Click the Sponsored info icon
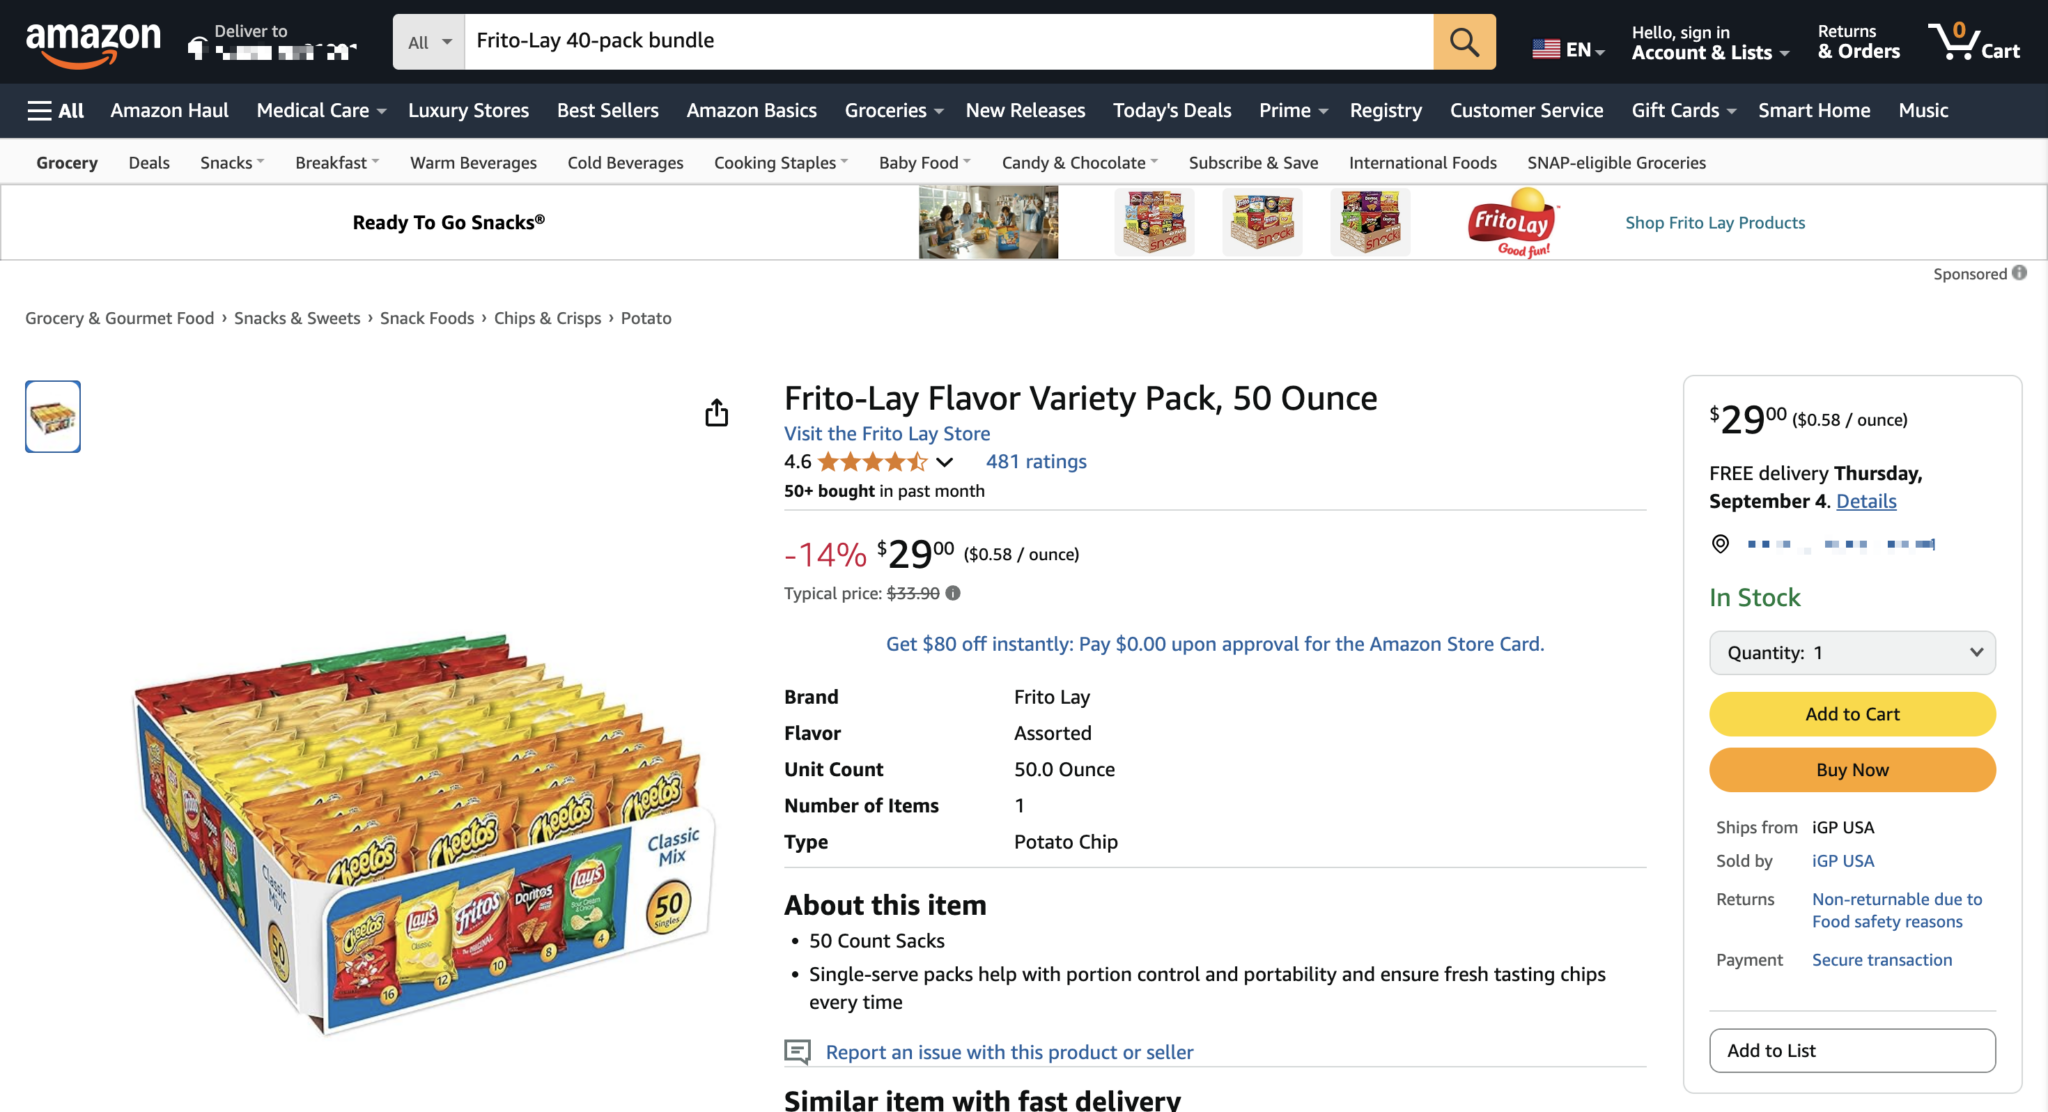Viewport: 2048px width, 1112px height. point(2018,273)
